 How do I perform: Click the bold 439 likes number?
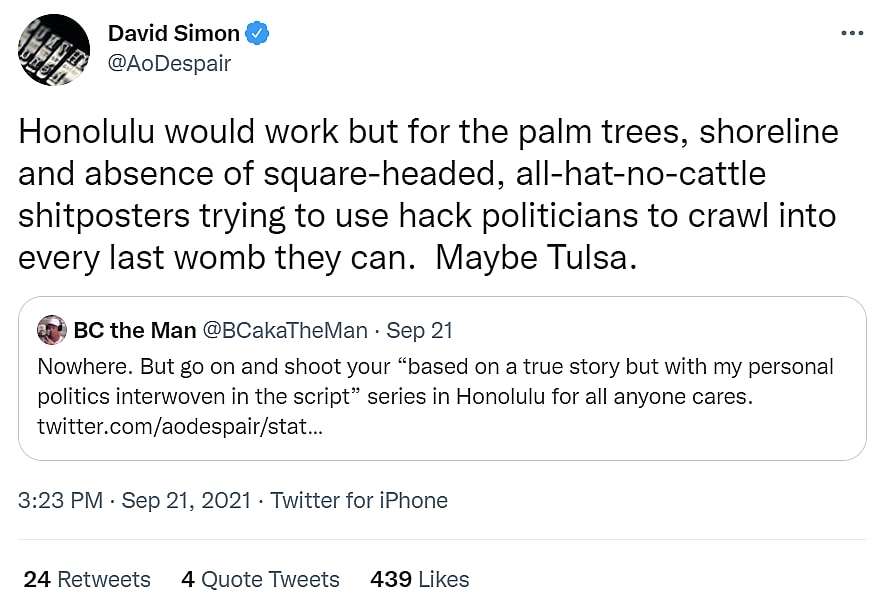point(392,579)
